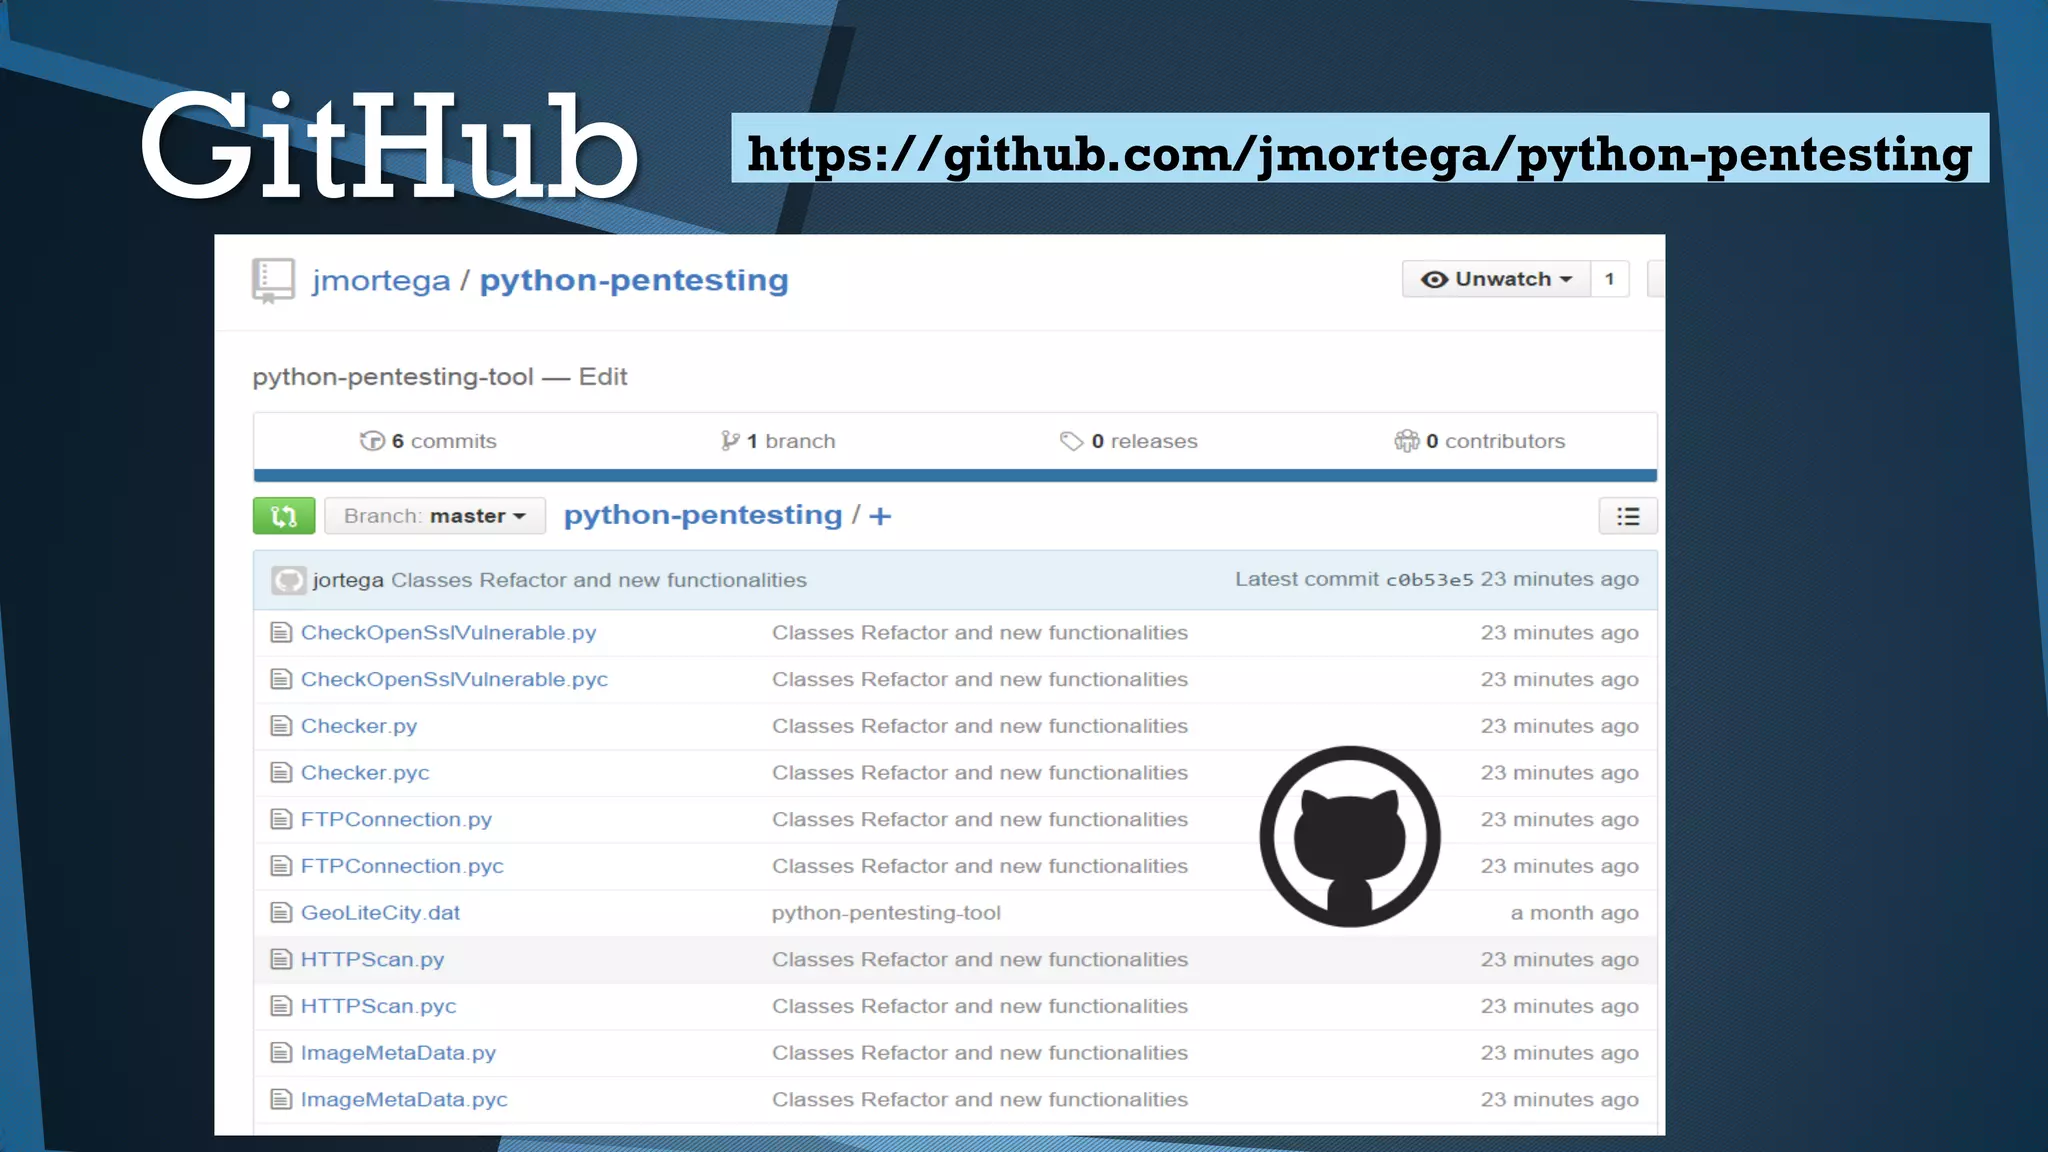Click file icon for CheckOpenSslVulnerable.pyc

(x=281, y=680)
